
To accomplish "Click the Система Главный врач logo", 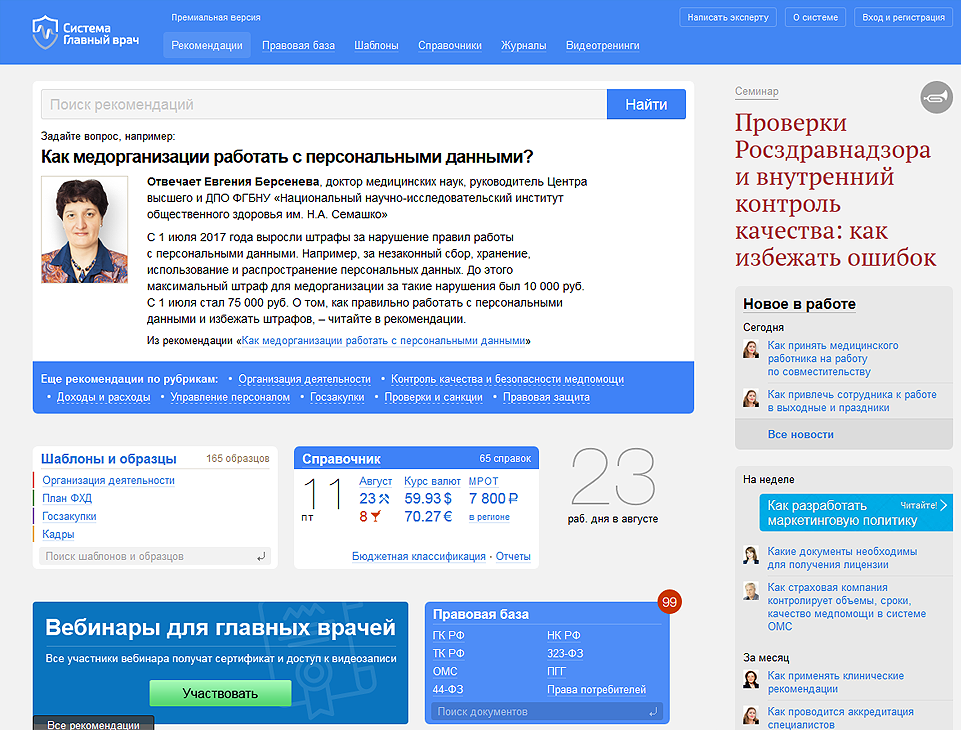I will click(86, 33).
